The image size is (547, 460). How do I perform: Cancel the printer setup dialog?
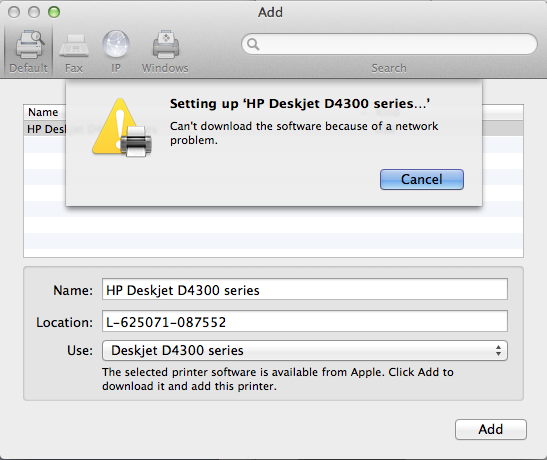[x=422, y=180]
